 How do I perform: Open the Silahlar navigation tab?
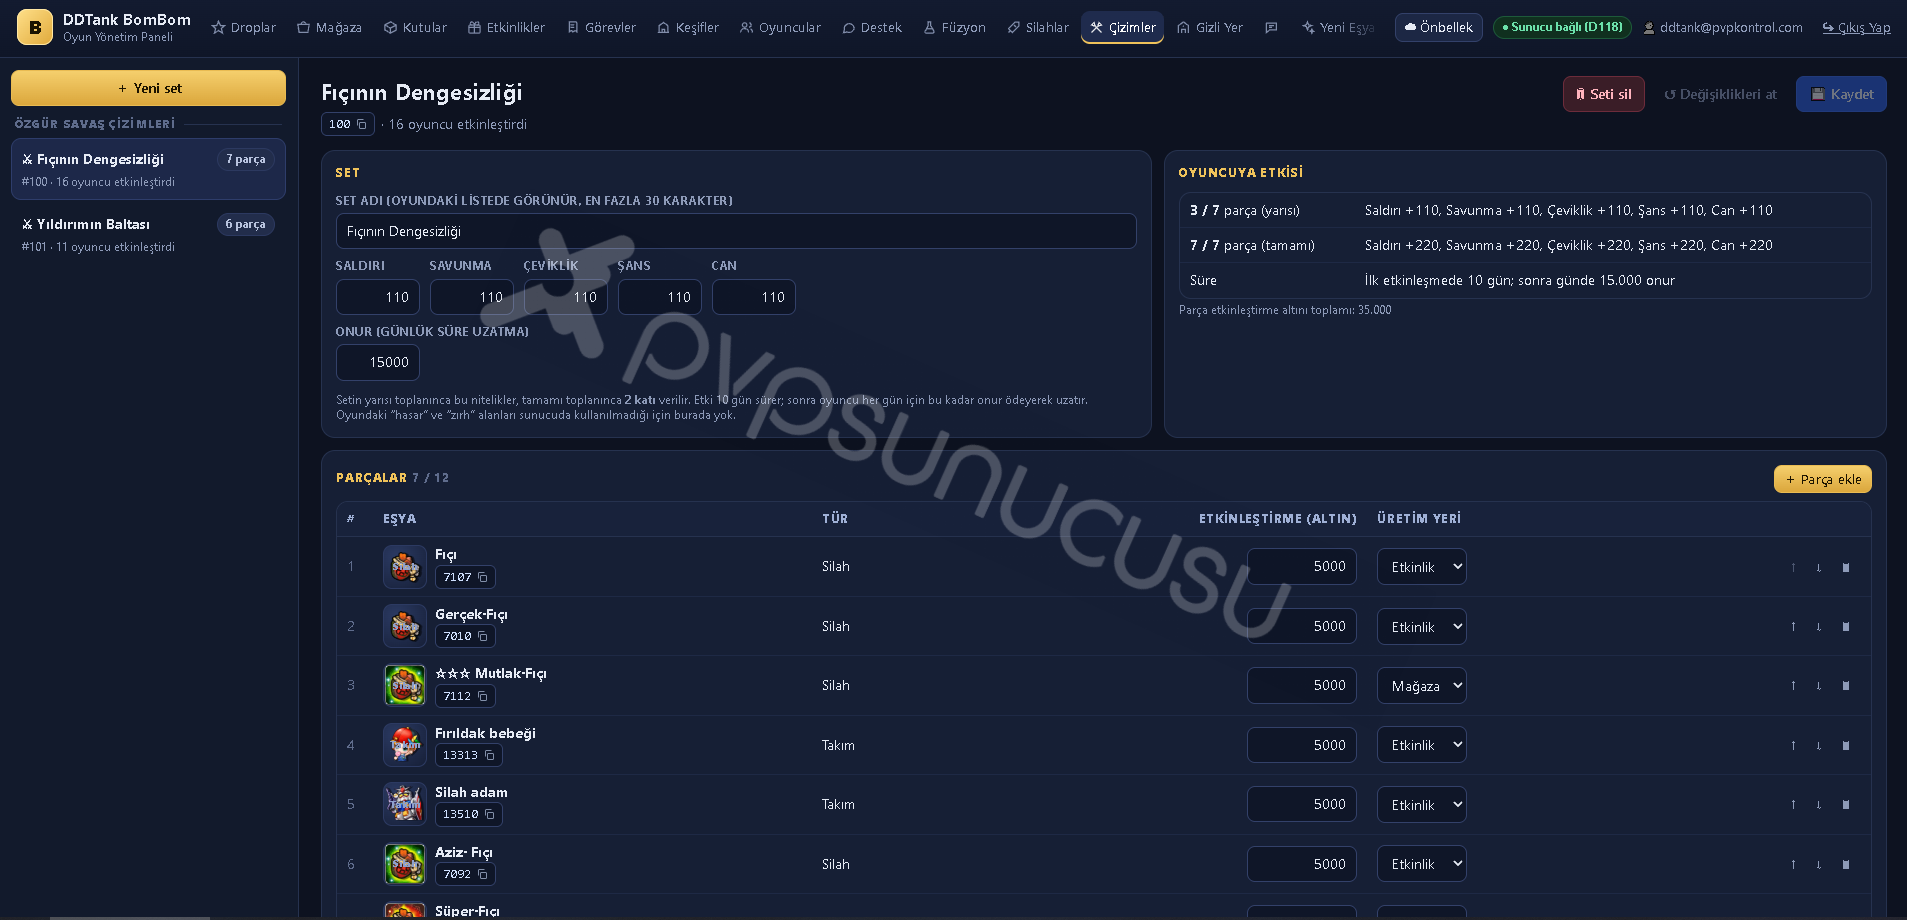[x=1038, y=28]
